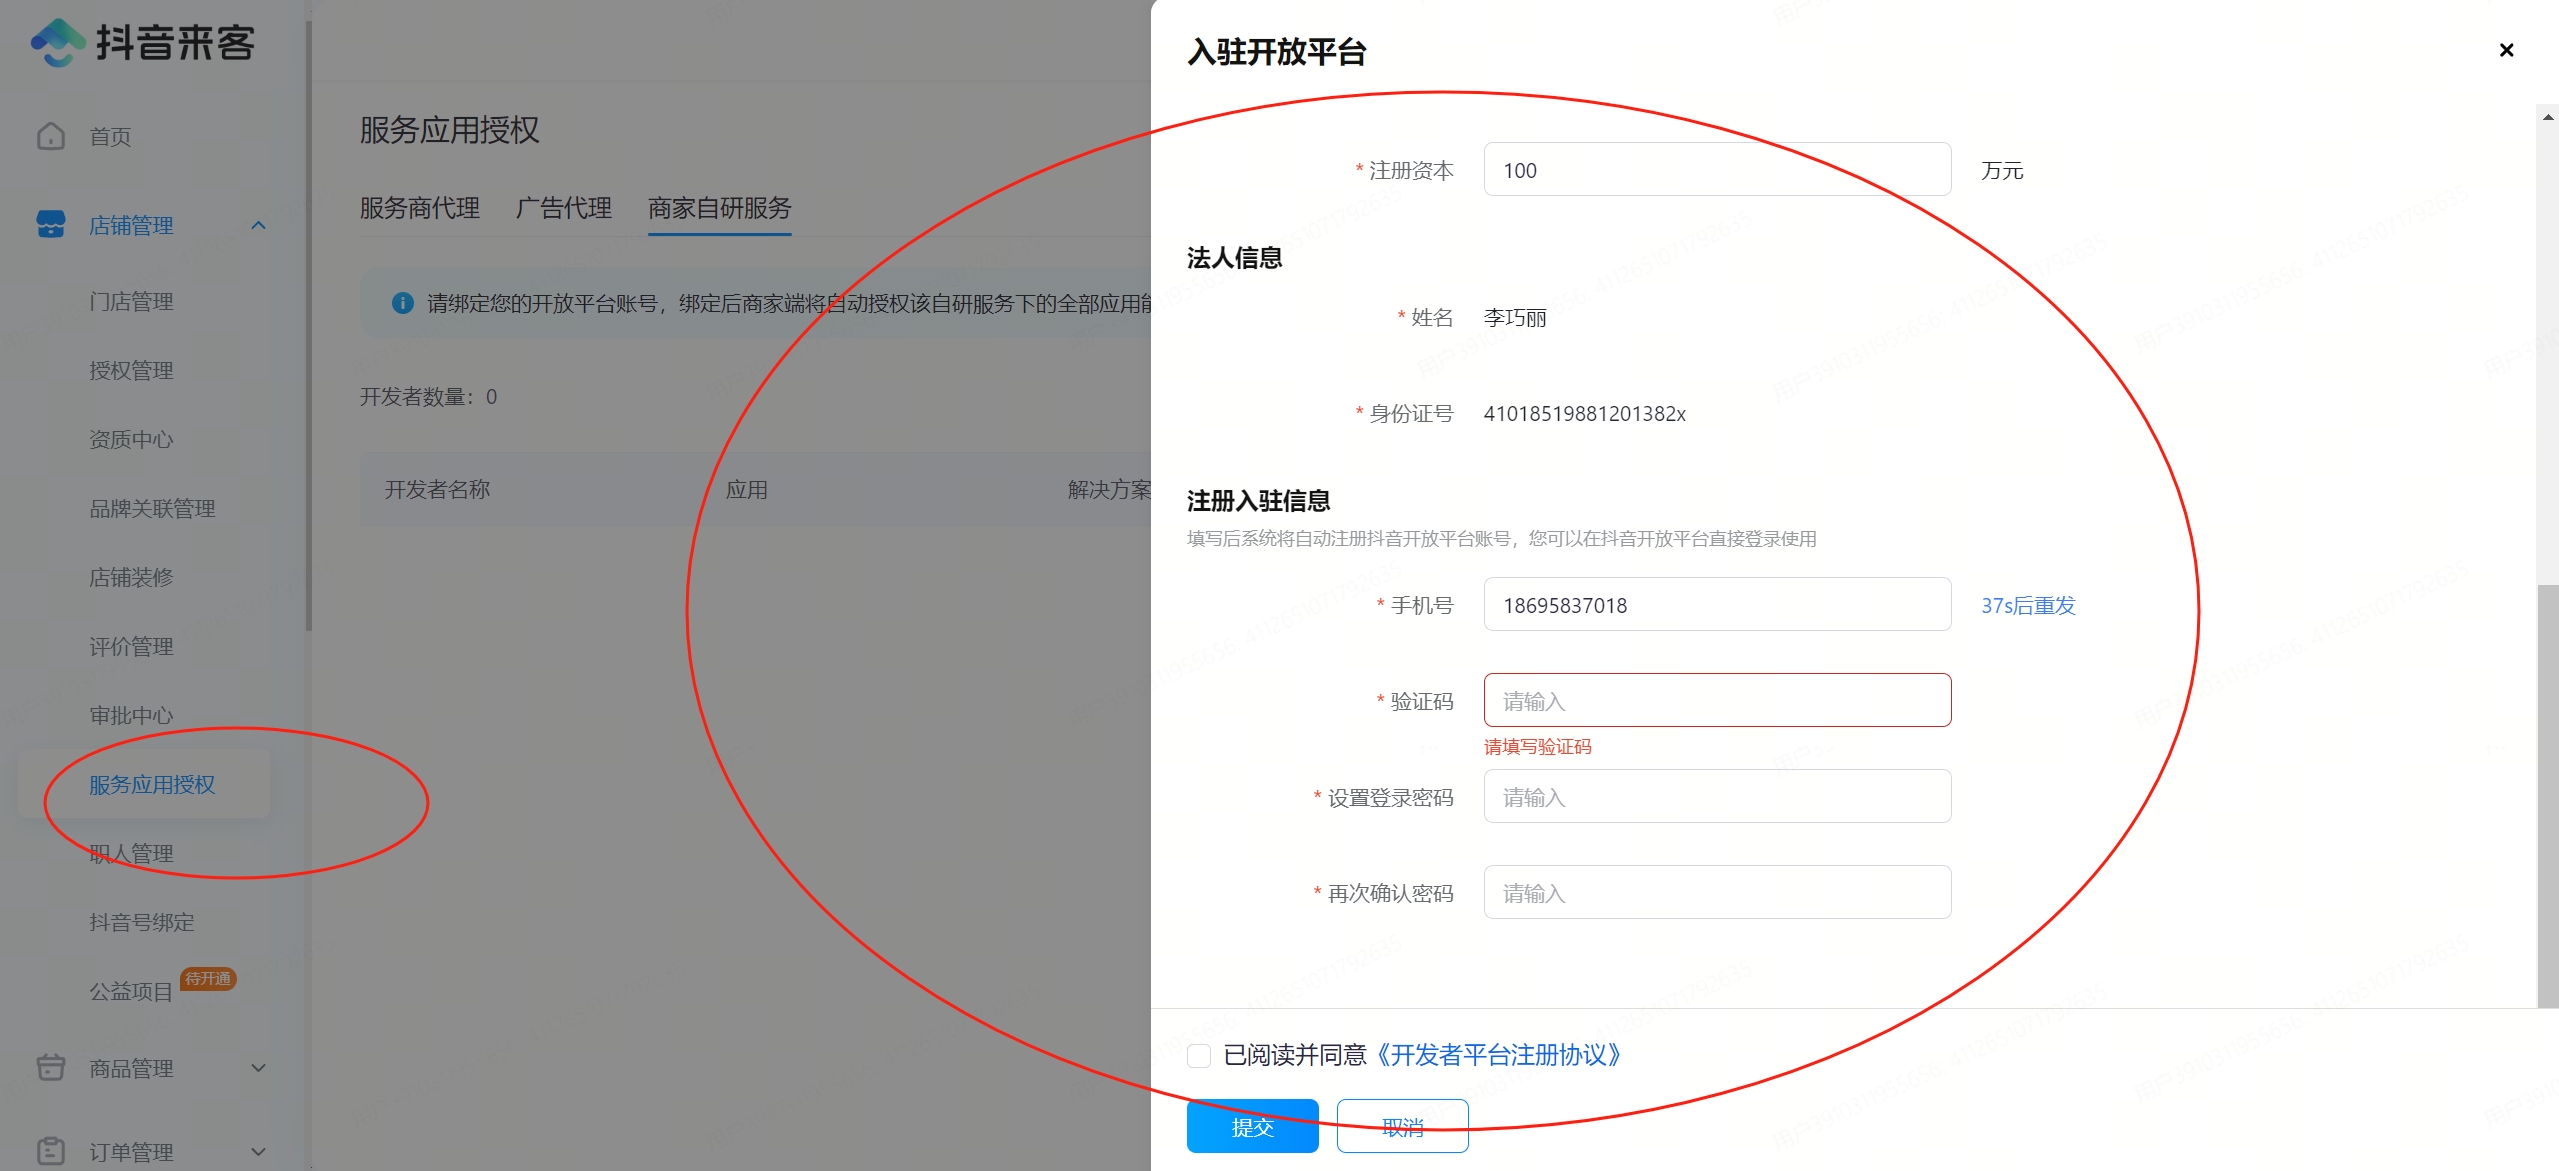This screenshot has height=1171, width=2559.
Task: Click the 首页 home icon
Action: (x=51, y=136)
